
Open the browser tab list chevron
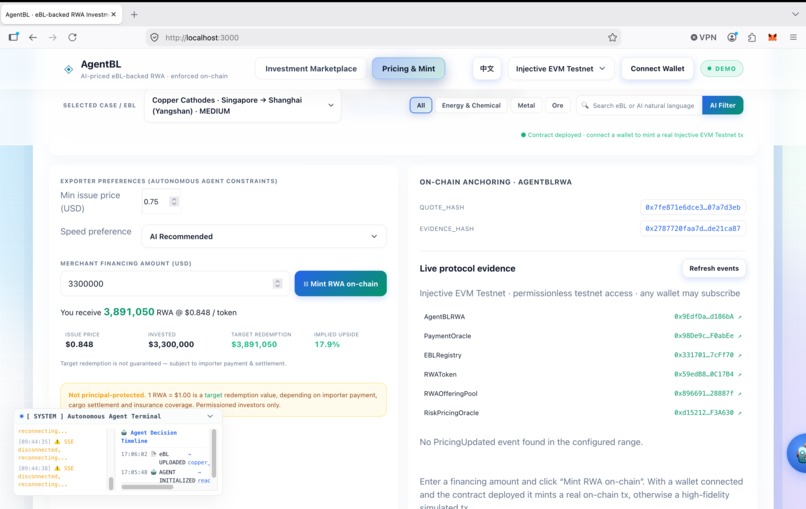795,14
